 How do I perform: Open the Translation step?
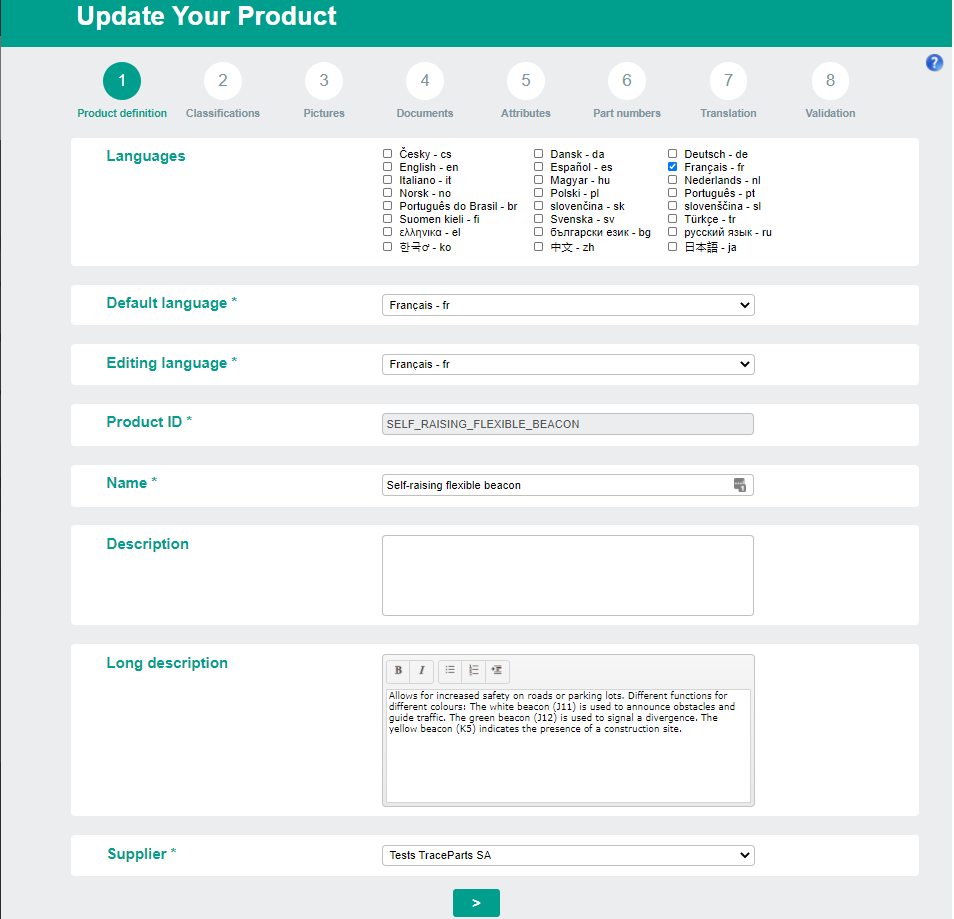(728, 81)
